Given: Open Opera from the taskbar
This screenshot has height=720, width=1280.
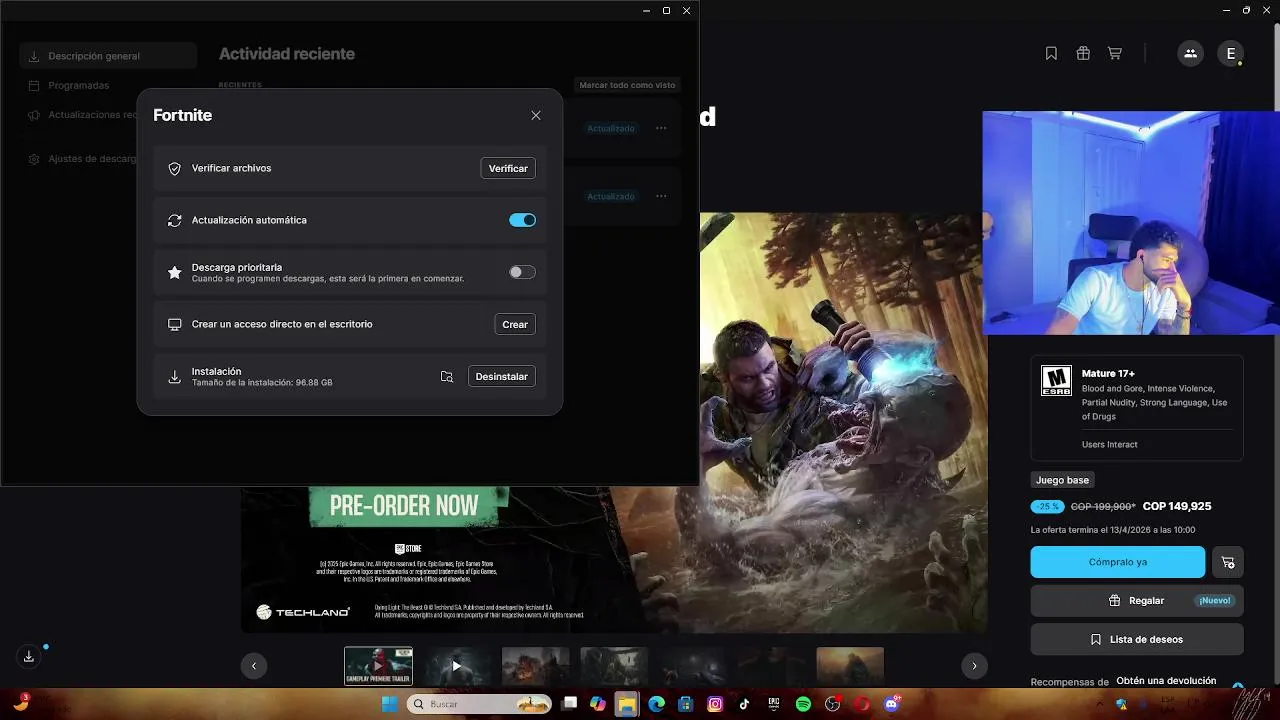Looking at the screenshot, I should click(861, 704).
